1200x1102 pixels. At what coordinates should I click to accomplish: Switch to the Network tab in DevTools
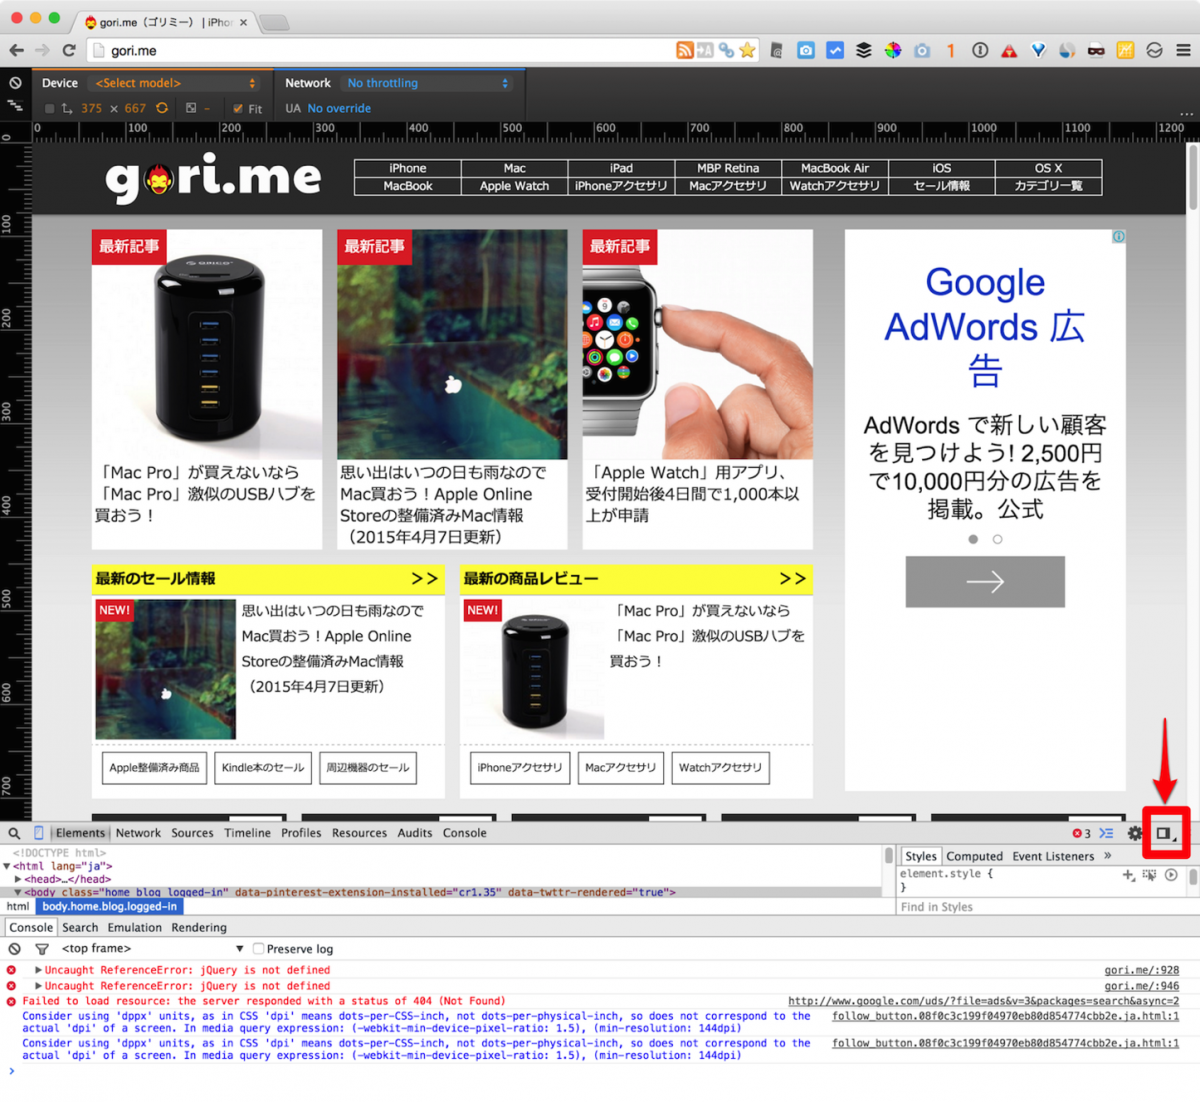[x=138, y=833]
